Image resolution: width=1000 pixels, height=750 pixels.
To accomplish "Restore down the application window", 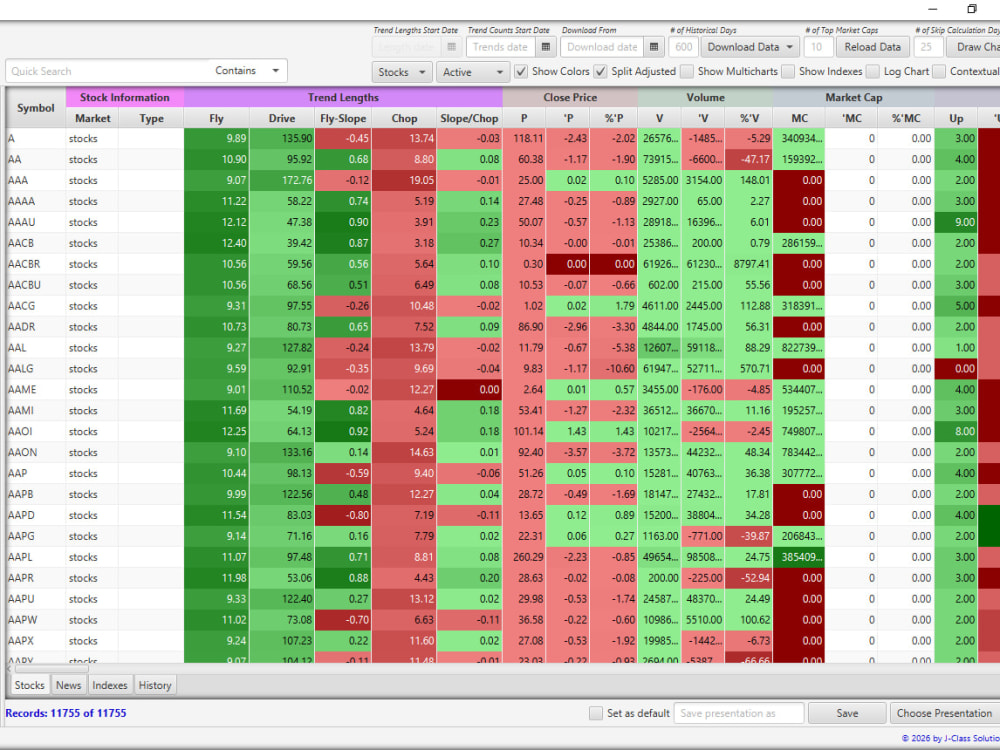I will tap(971, 9).
